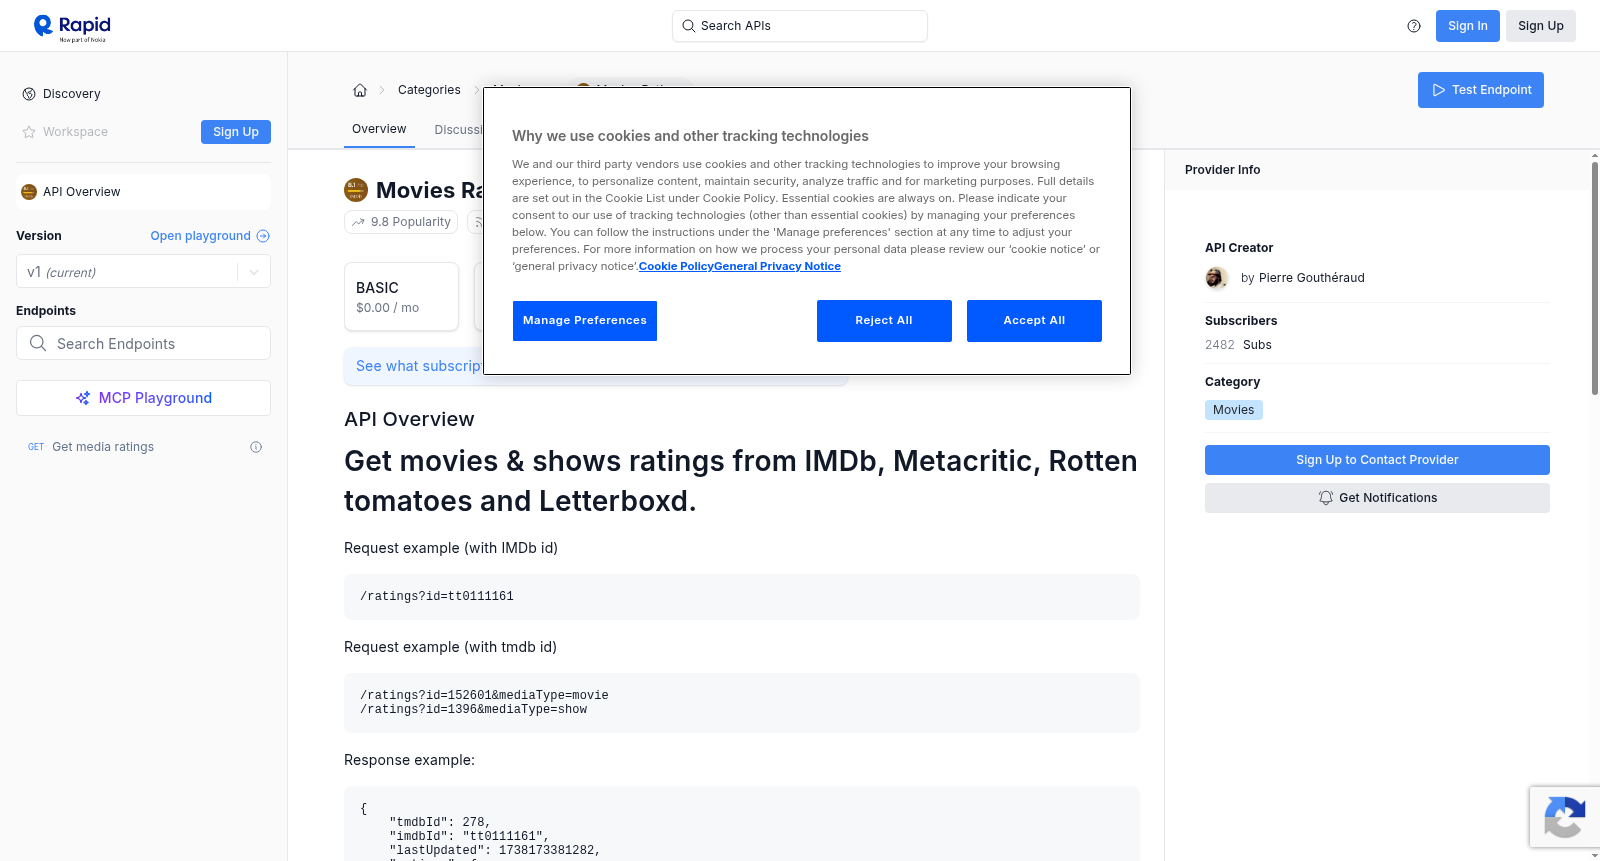This screenshot has height=861, width=1600.
Task: Switch to the Overview tab
Action: [x=379, y=129]
